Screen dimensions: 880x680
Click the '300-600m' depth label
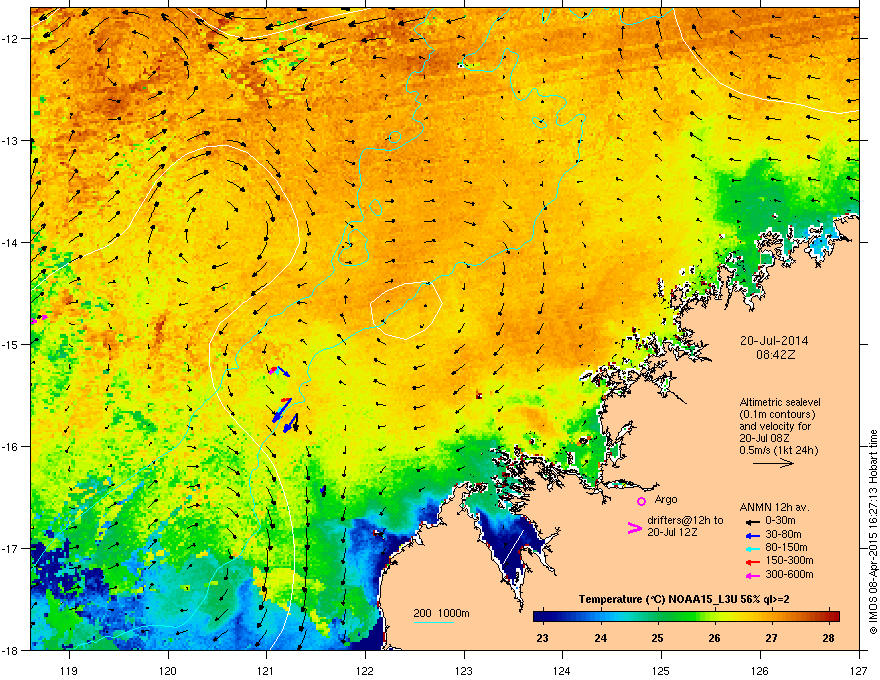click(x=789, y=574)
